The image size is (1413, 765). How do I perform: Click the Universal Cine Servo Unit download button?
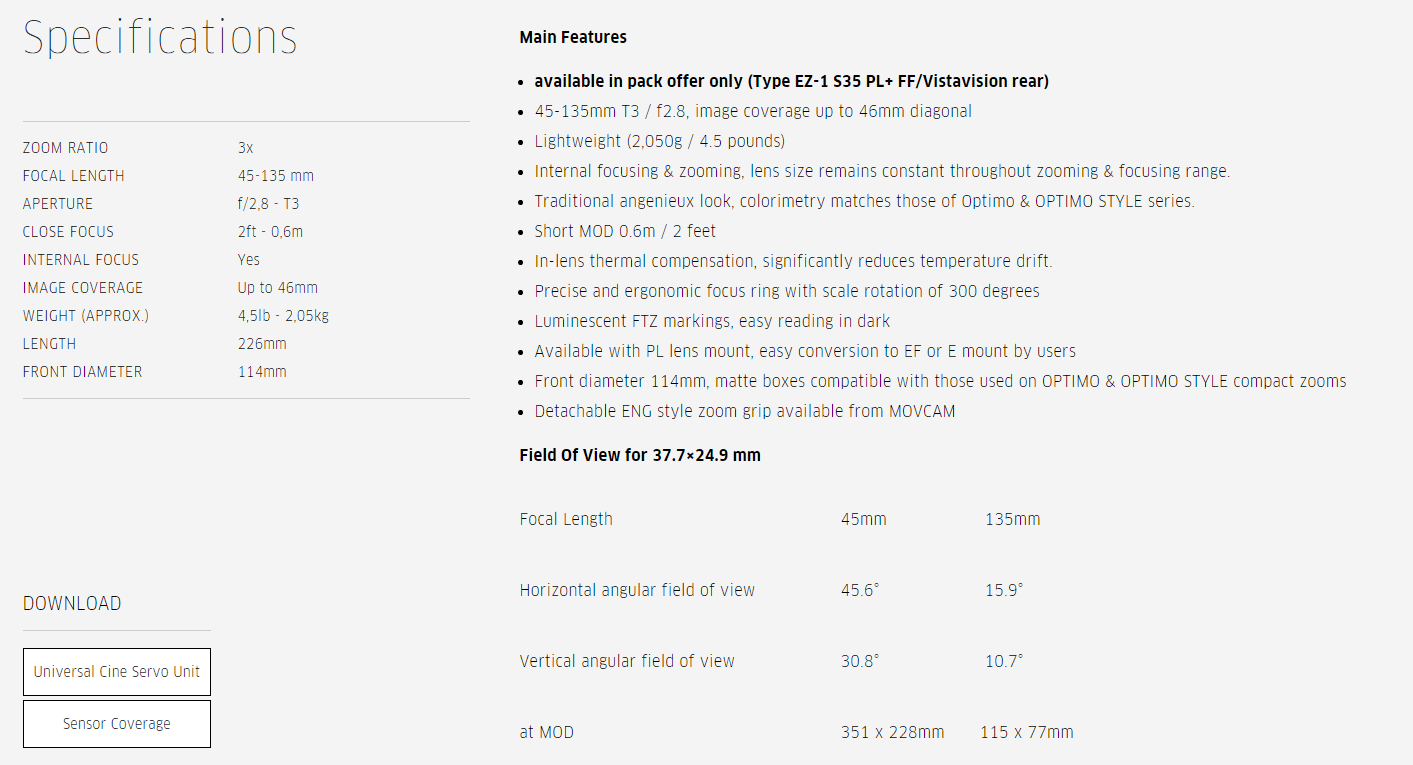[x=117, y=672]
